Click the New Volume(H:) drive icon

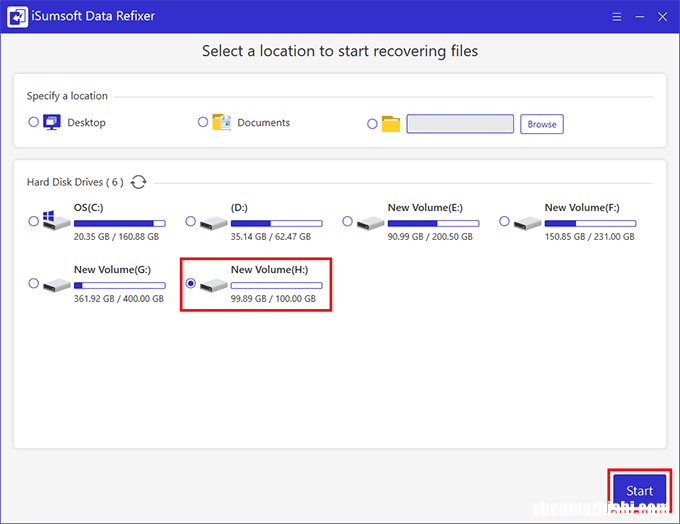[213, 285]
